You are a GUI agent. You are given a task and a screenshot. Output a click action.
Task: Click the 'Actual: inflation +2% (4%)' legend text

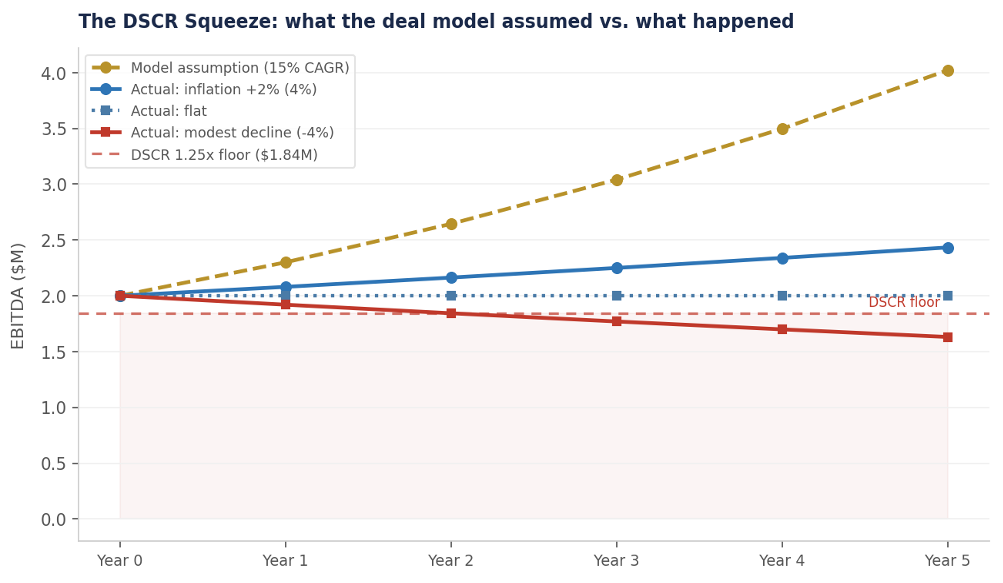224,89
